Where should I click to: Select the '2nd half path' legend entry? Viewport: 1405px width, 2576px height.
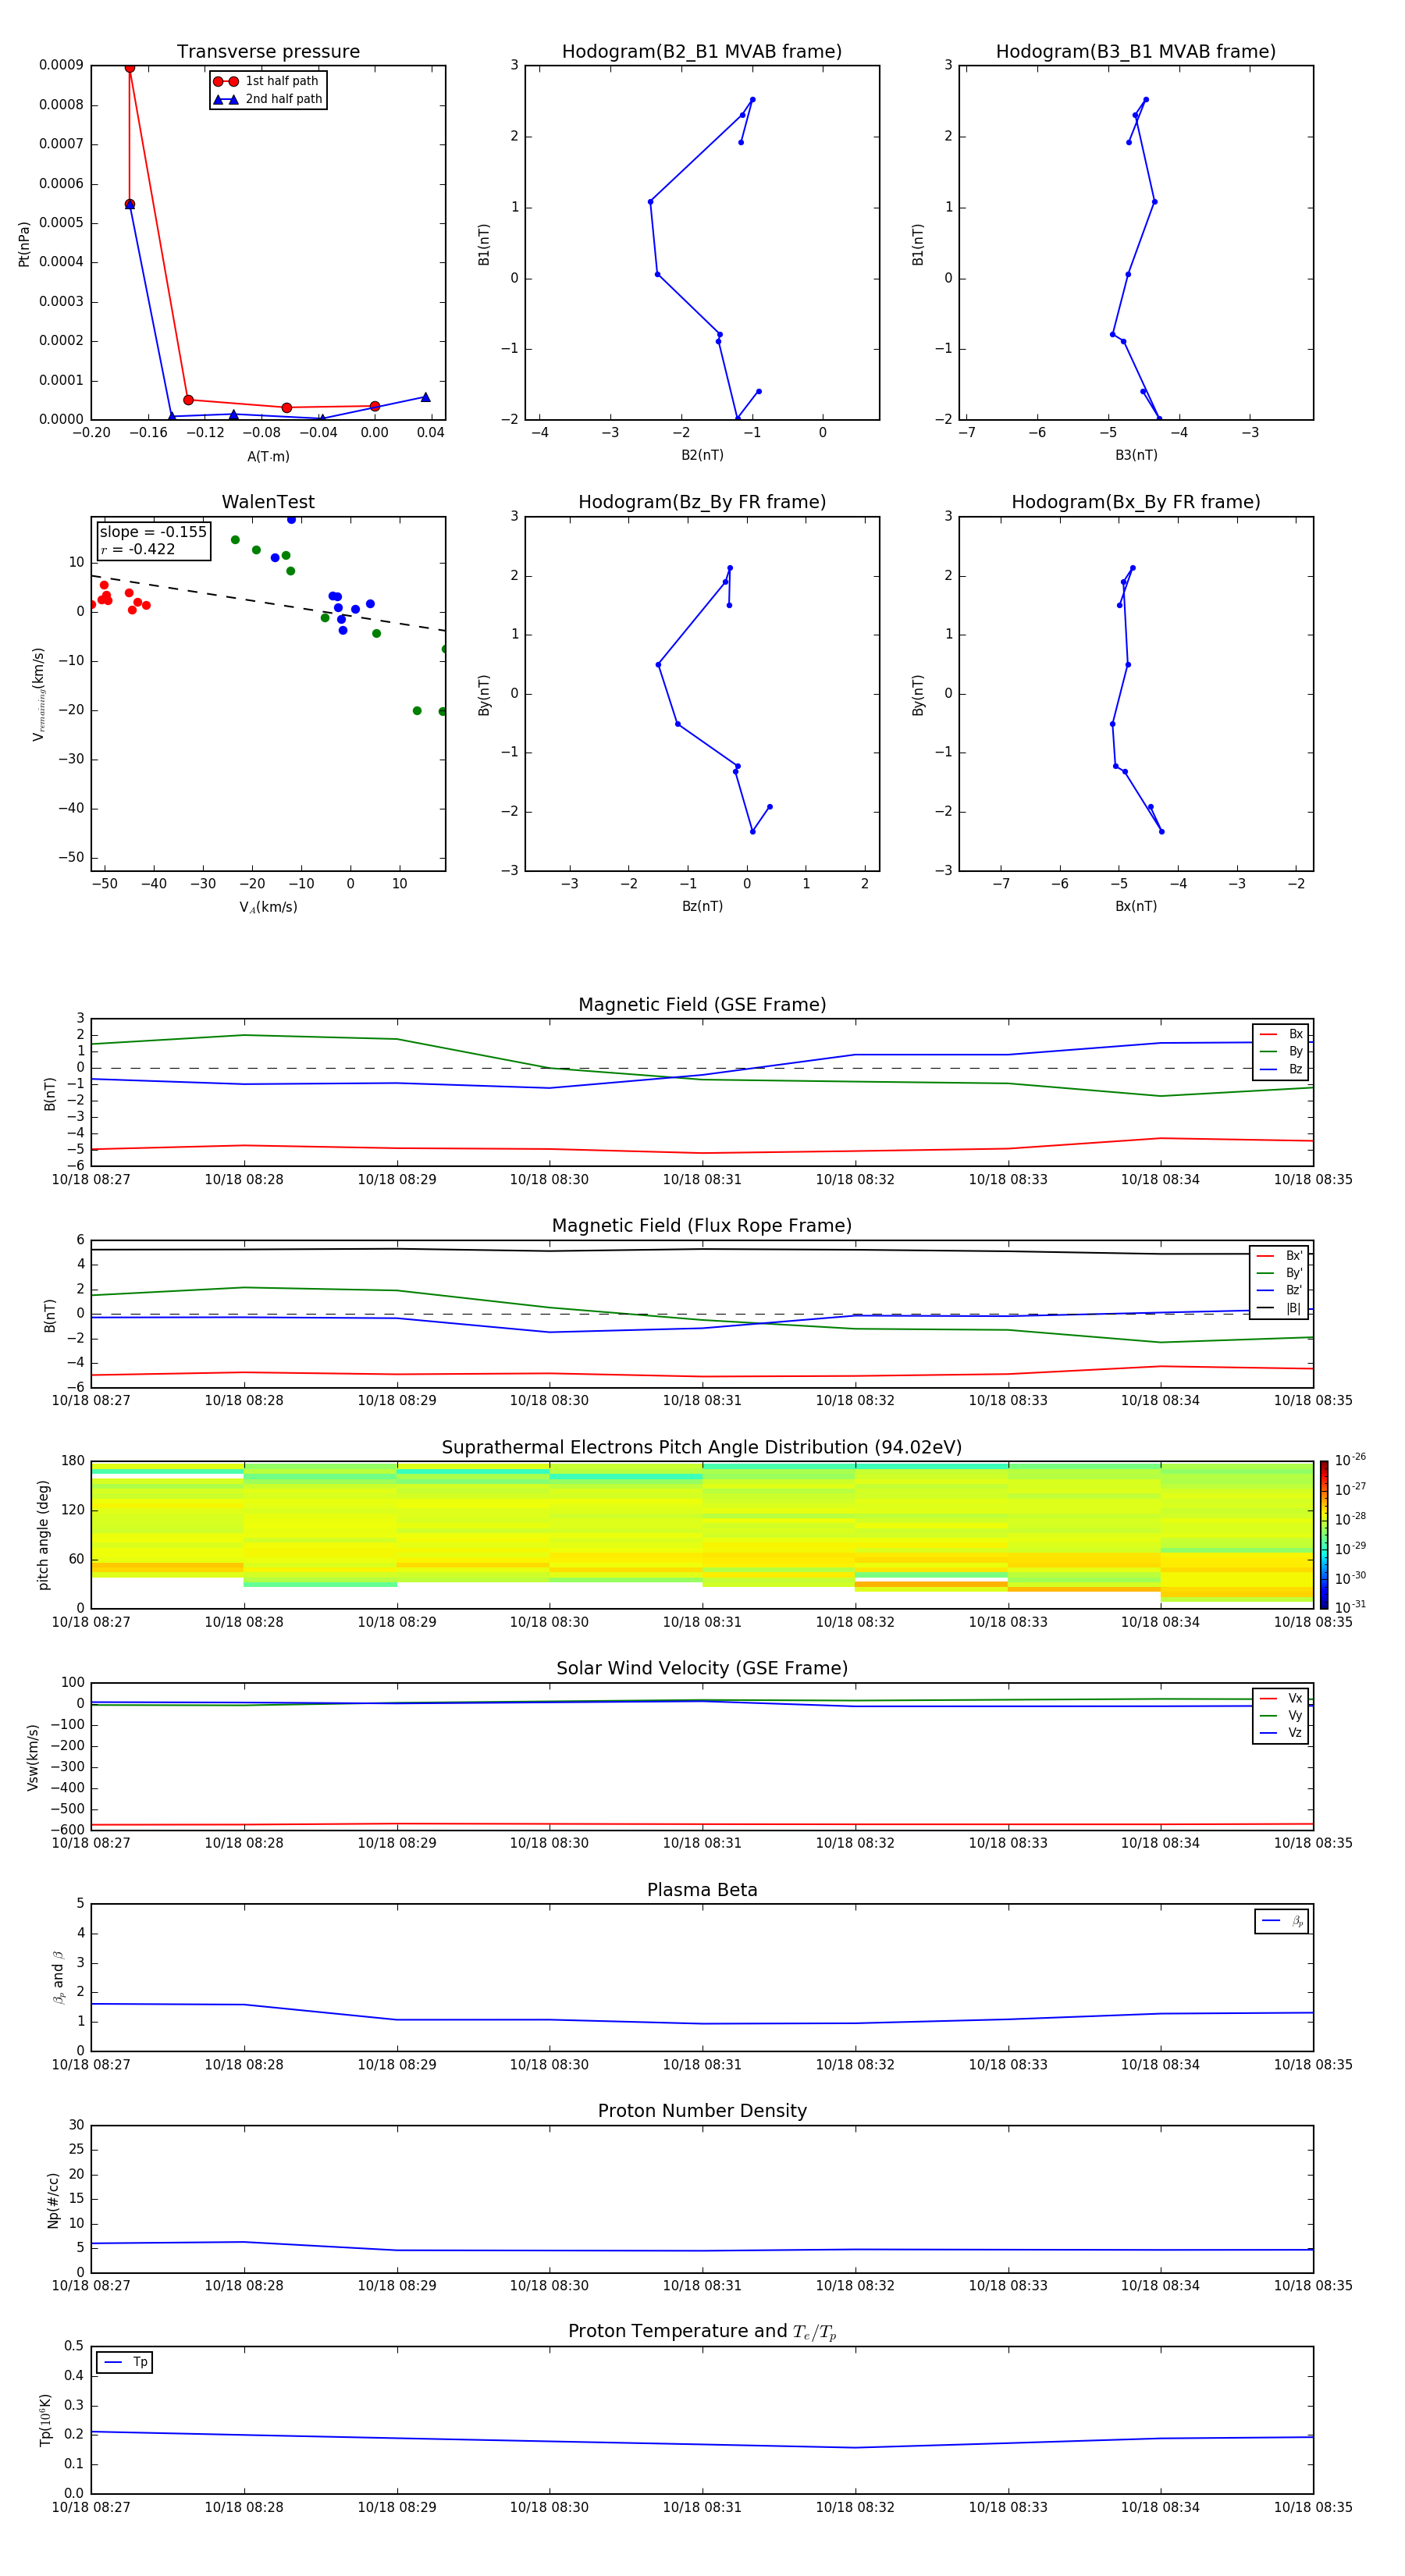click(268, 99)
